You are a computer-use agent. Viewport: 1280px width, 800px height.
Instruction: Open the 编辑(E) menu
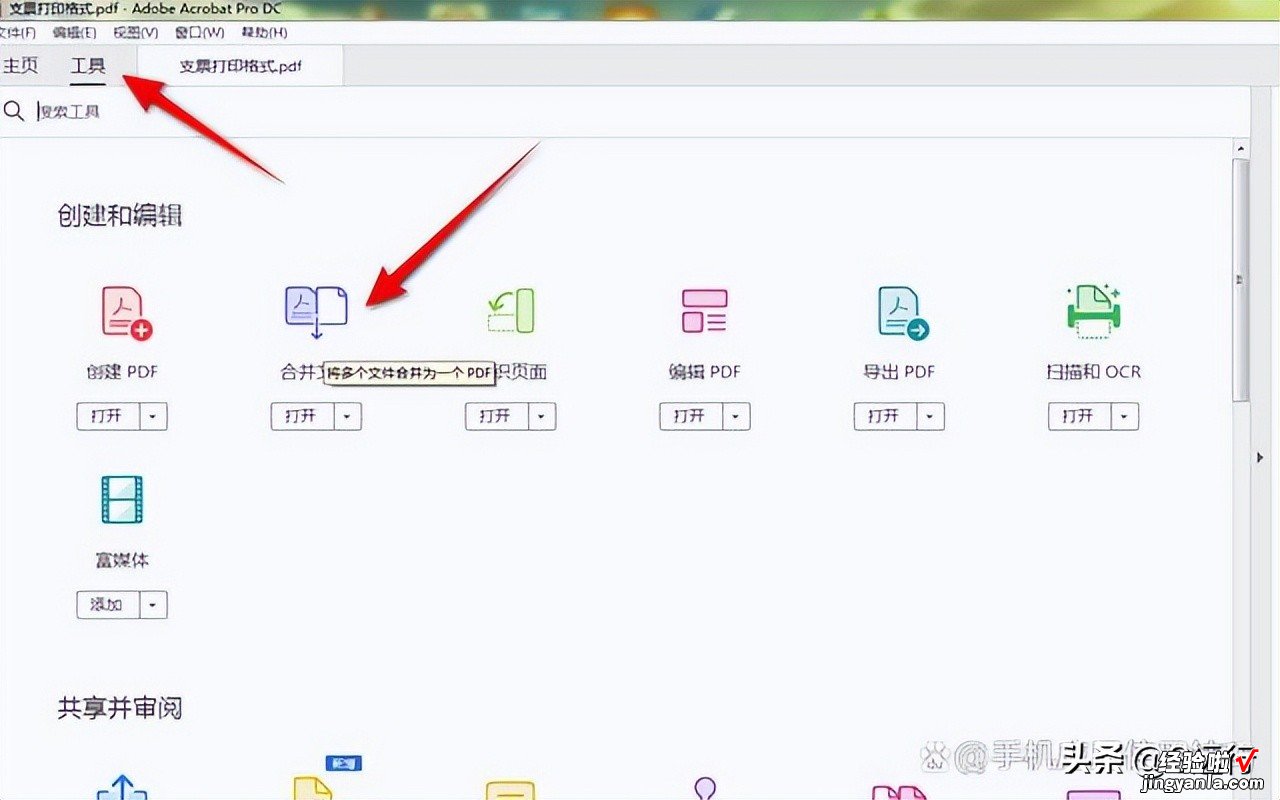tap(74, 32)
